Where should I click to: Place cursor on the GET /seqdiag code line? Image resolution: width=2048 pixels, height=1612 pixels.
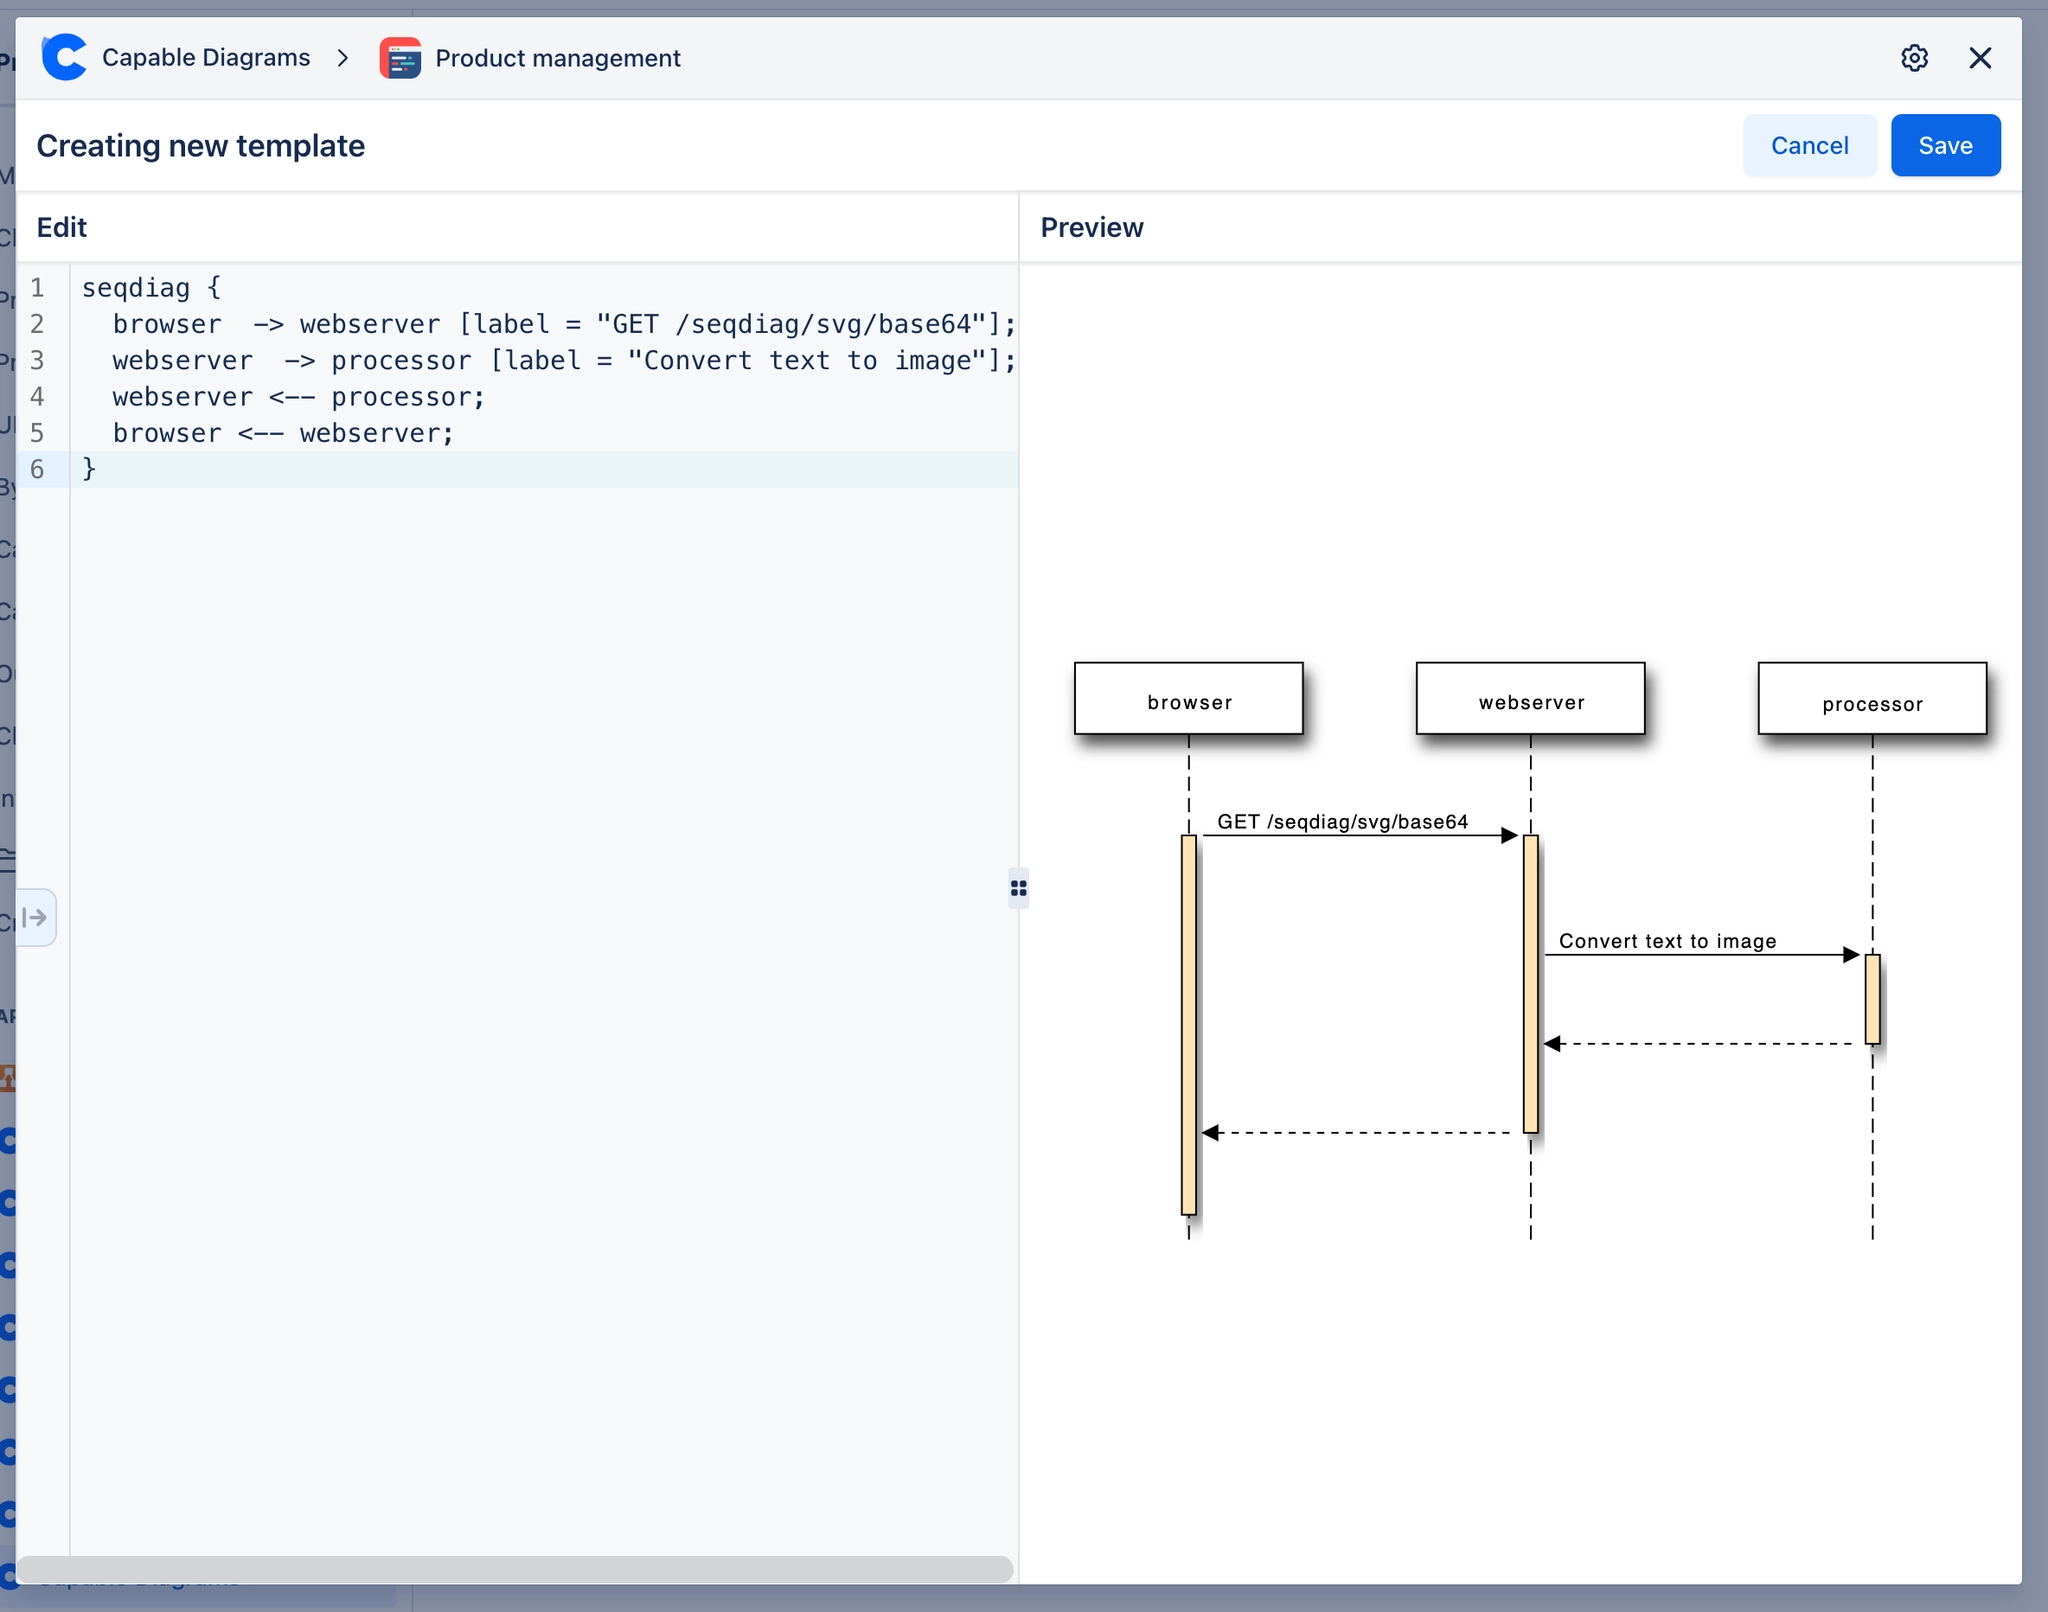563,324
